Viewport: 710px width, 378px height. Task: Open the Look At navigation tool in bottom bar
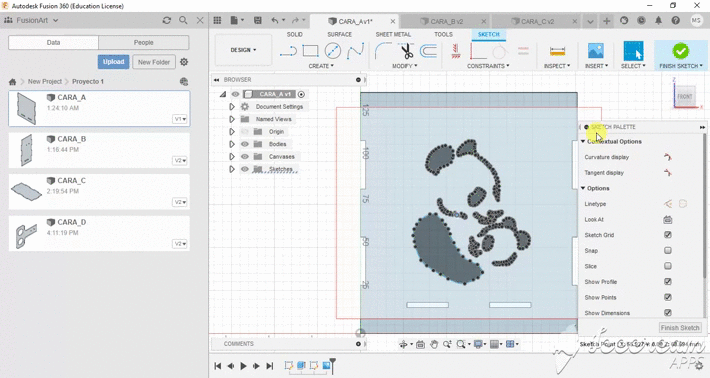tap(420, 345)
